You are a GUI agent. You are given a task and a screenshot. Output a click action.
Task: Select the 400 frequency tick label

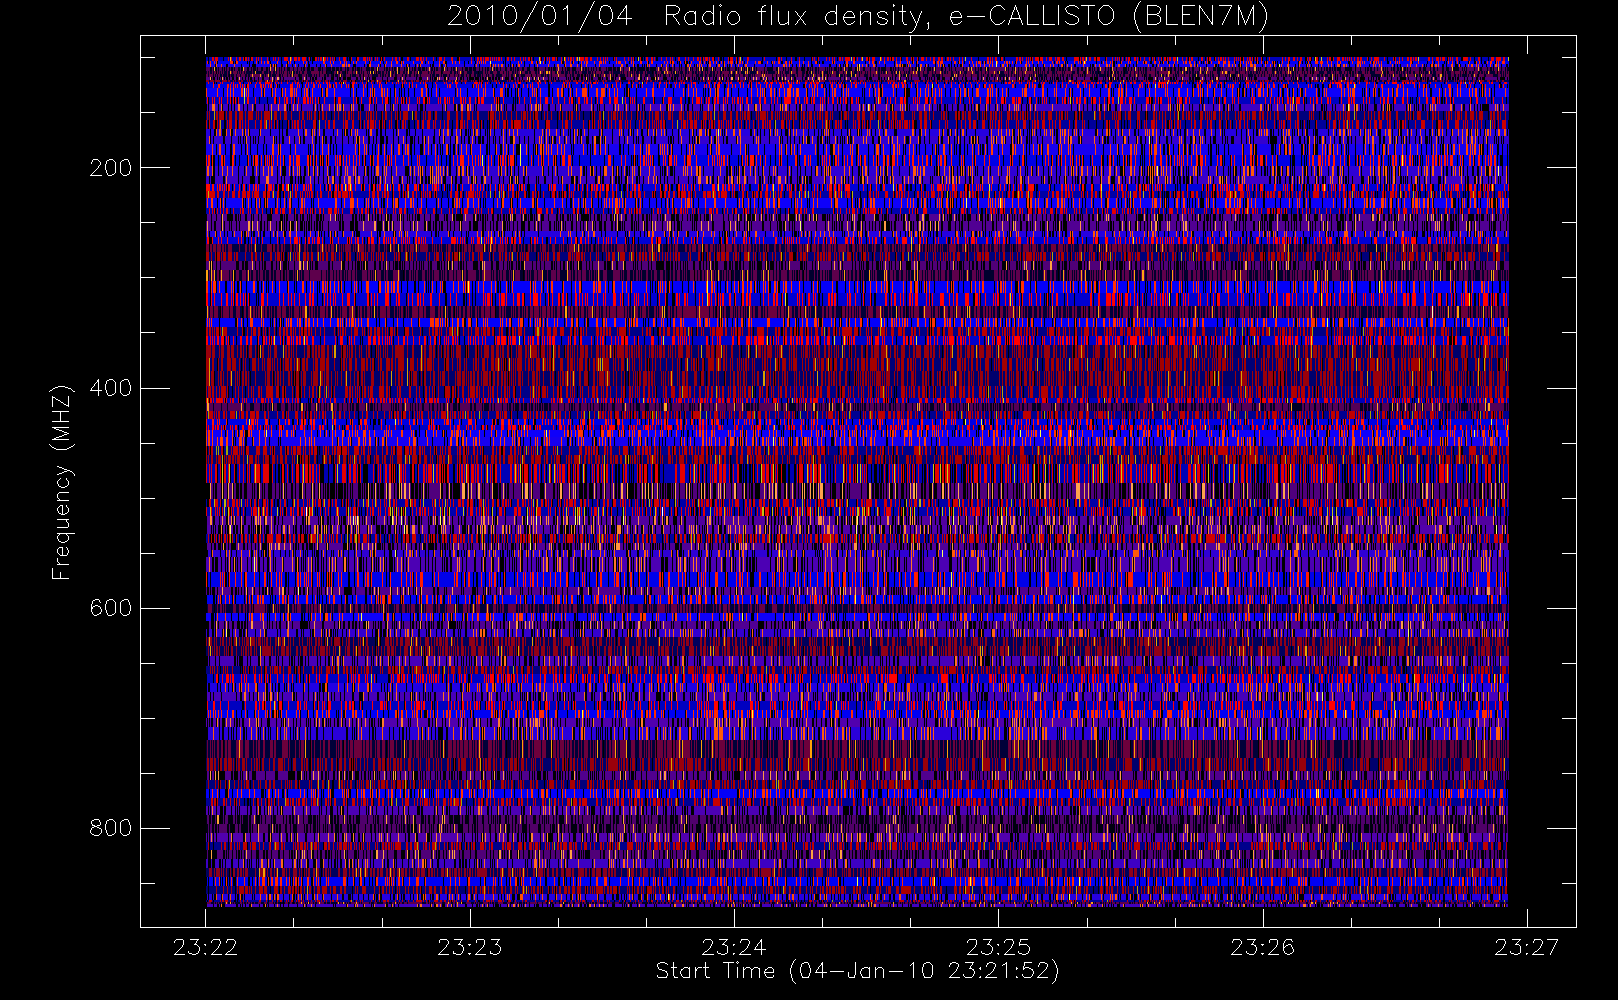[x=110, y=388]
